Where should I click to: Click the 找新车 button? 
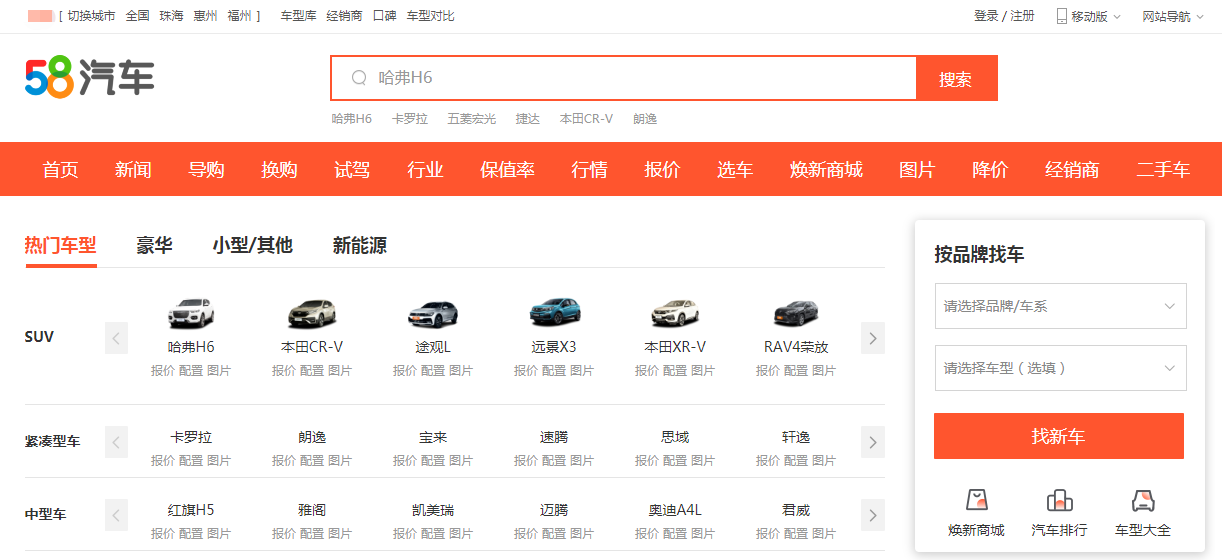(x=1059, y=436)
